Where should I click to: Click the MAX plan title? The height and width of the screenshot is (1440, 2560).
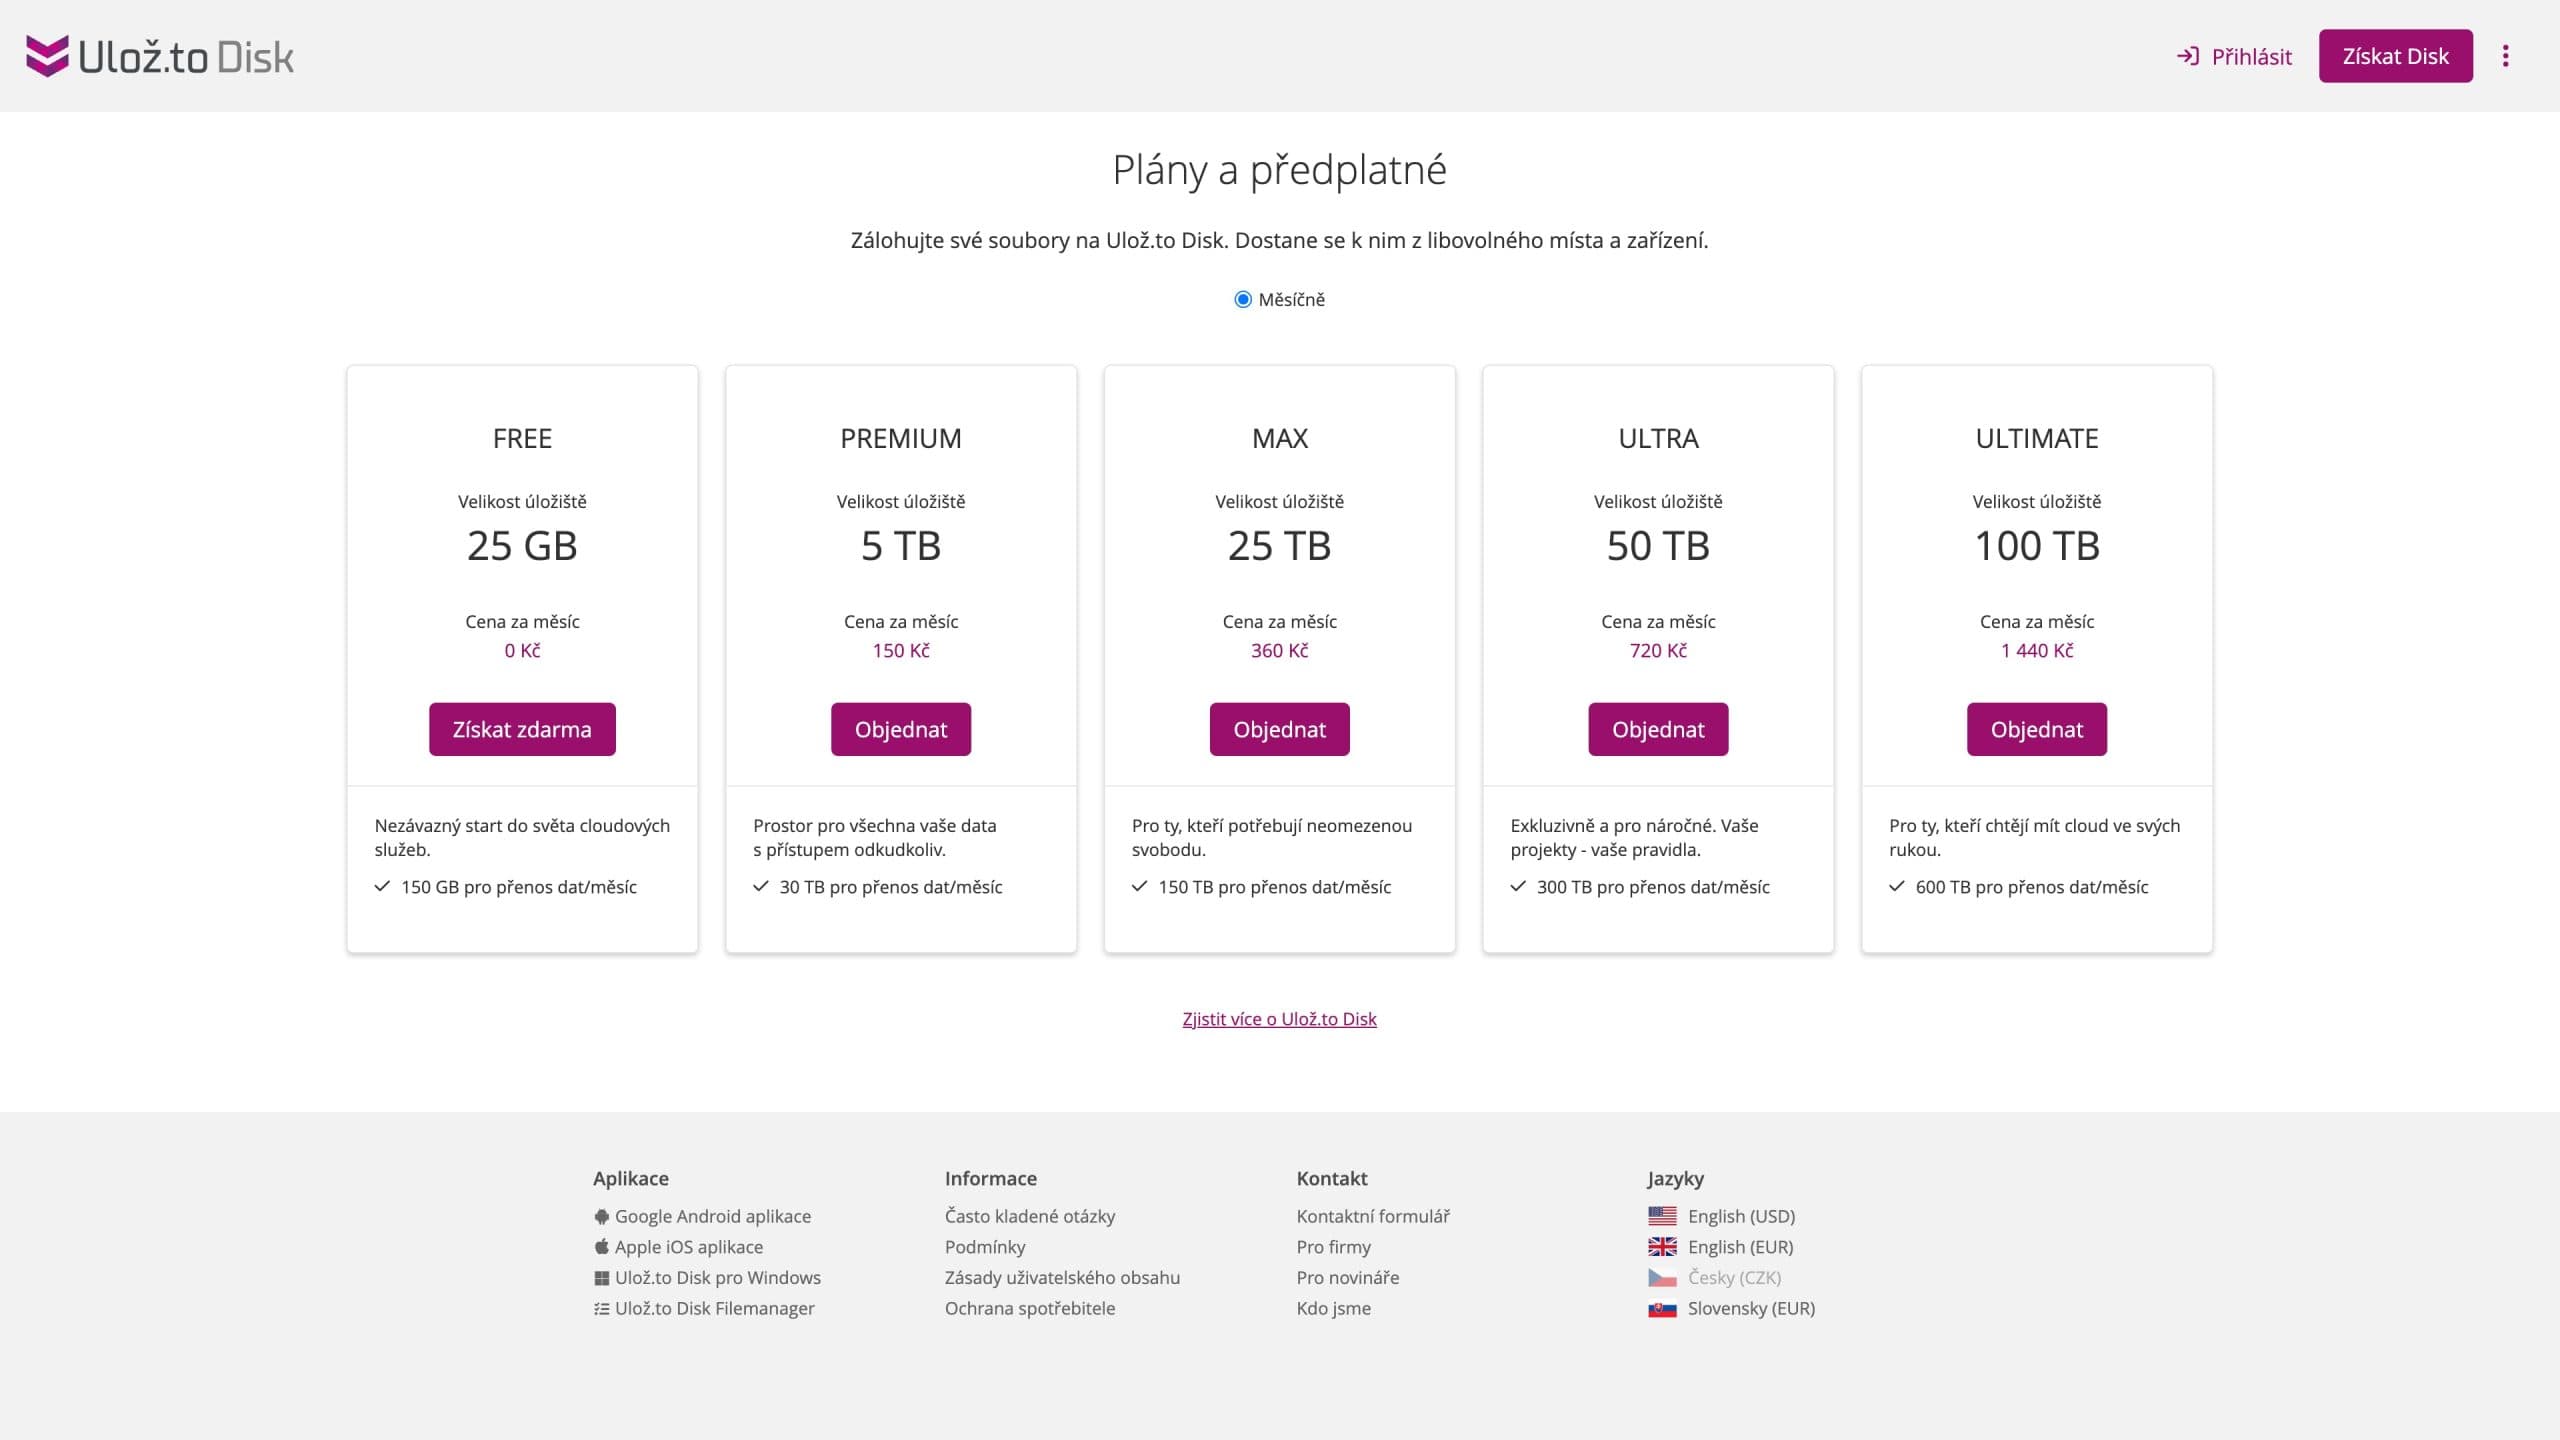[x=1280, y=438]
